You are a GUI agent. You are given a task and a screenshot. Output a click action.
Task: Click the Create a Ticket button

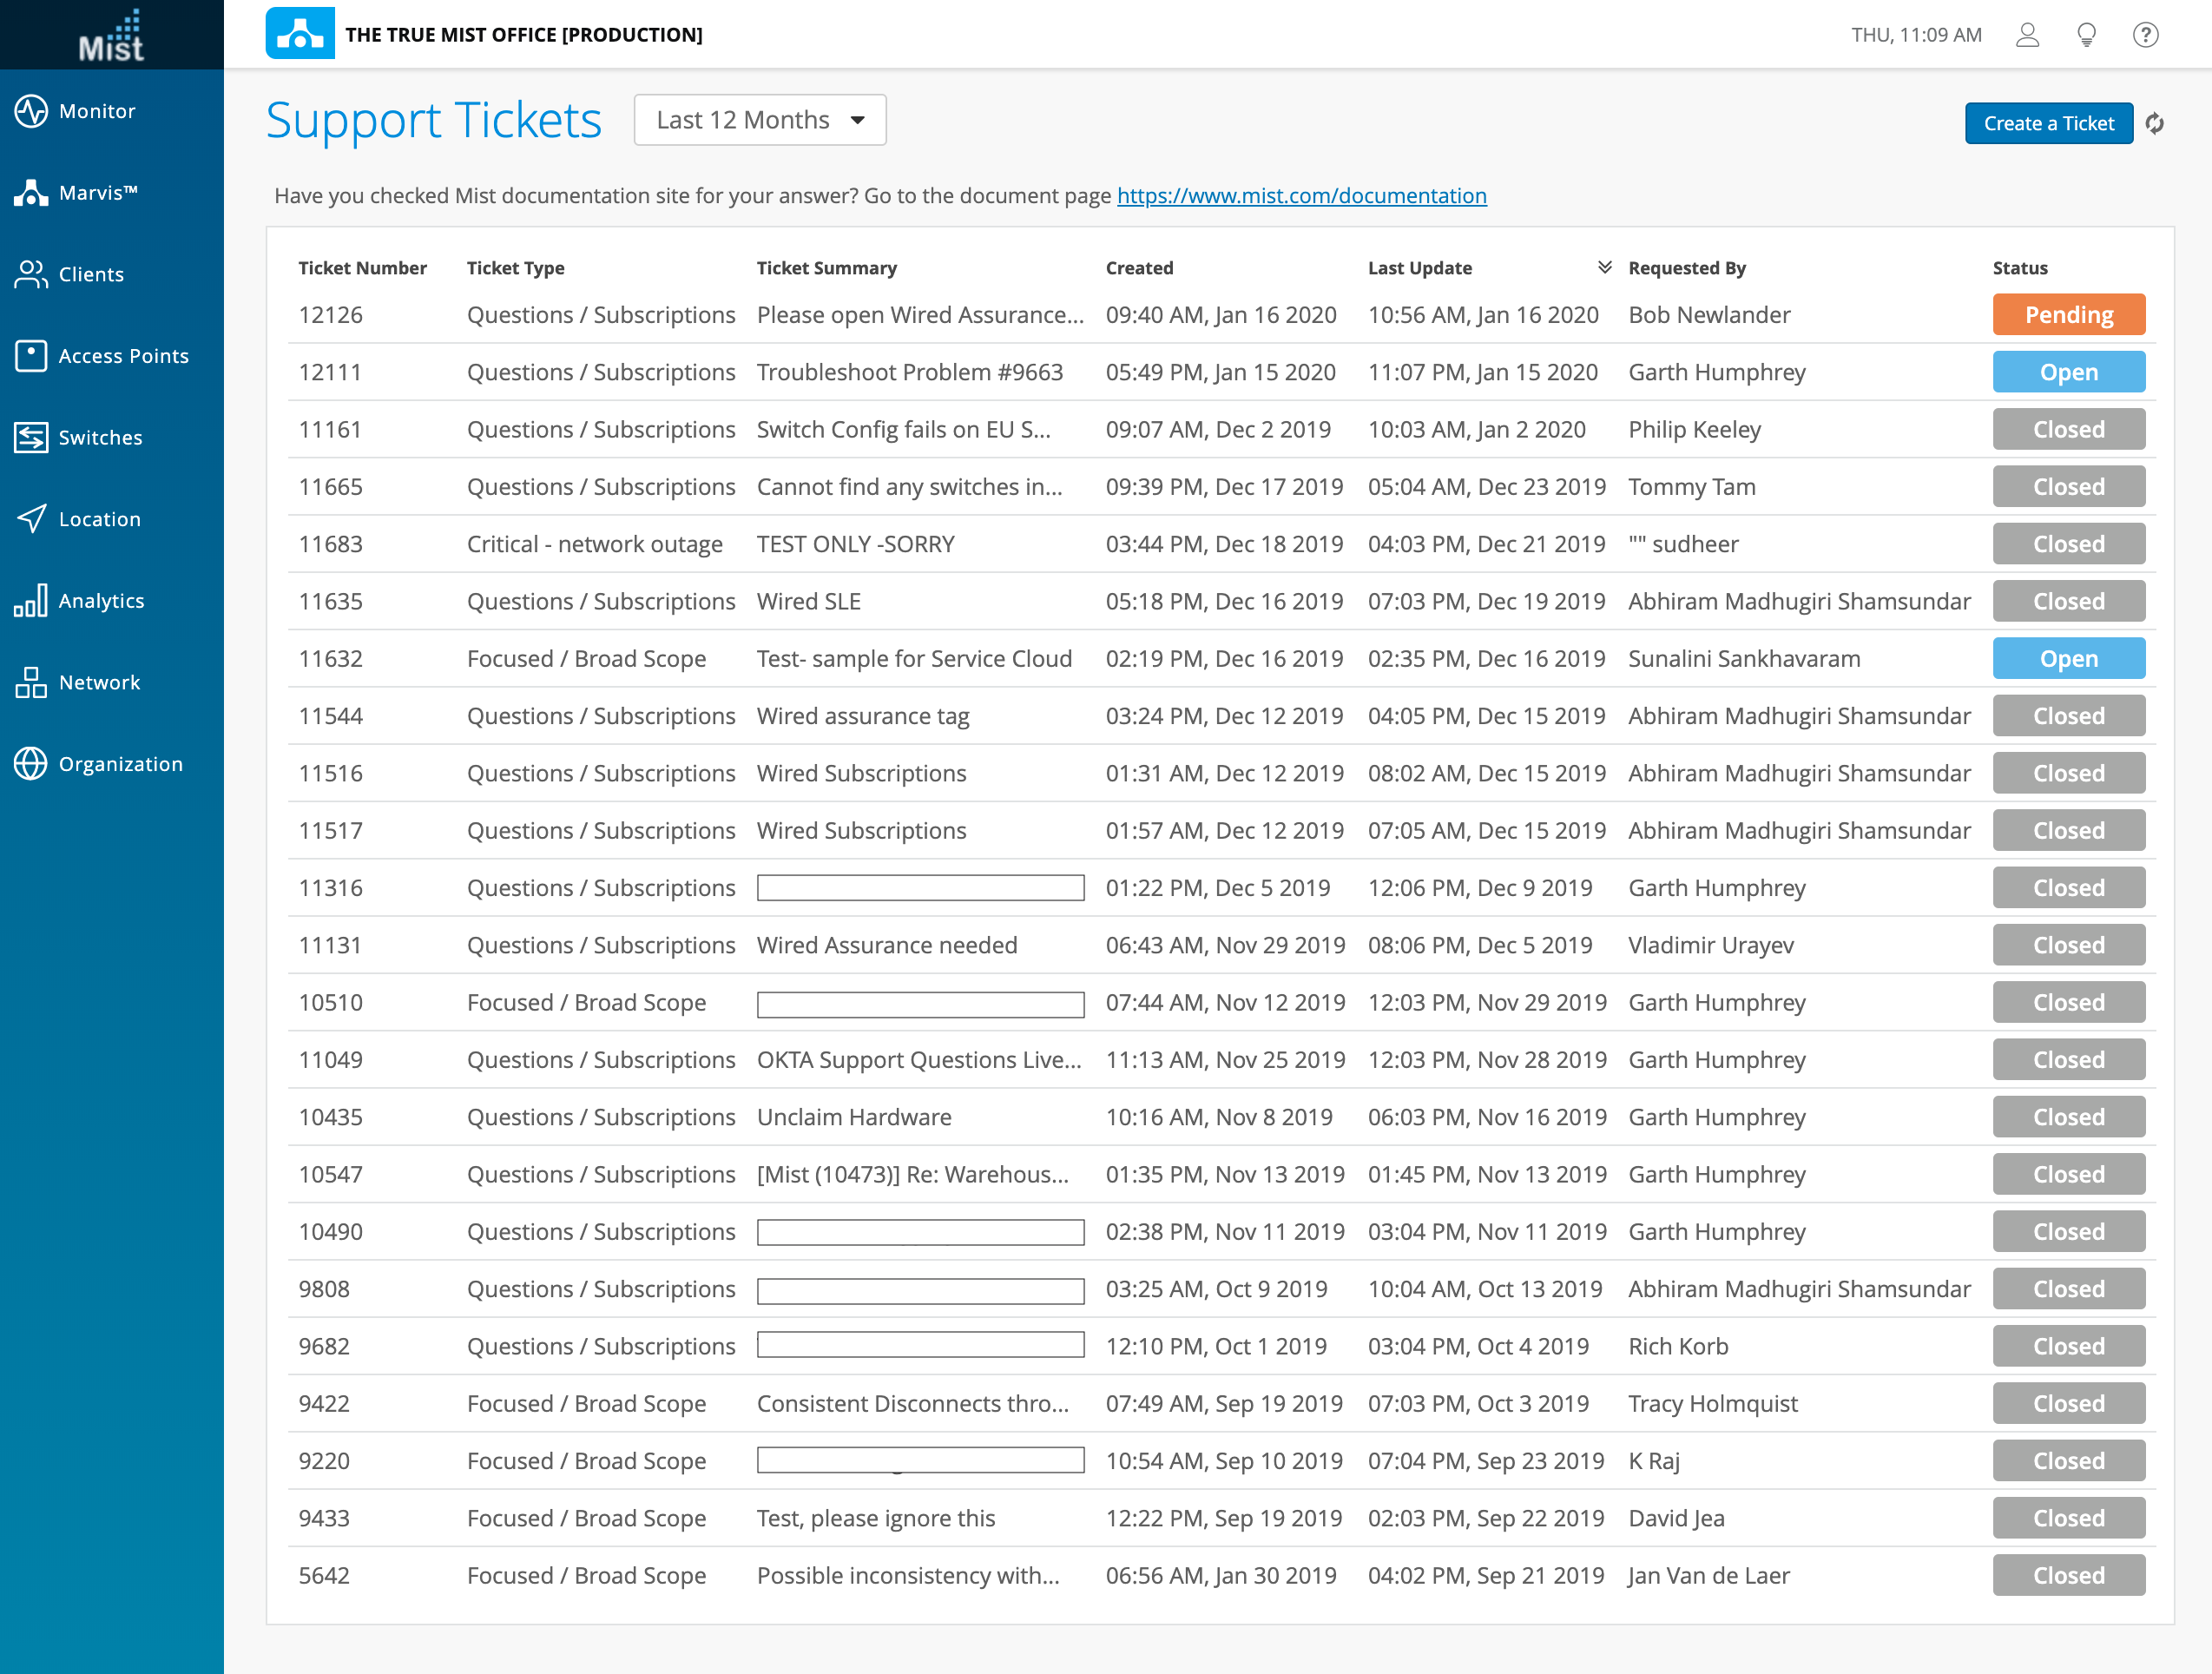click(x=2048, y=124)
